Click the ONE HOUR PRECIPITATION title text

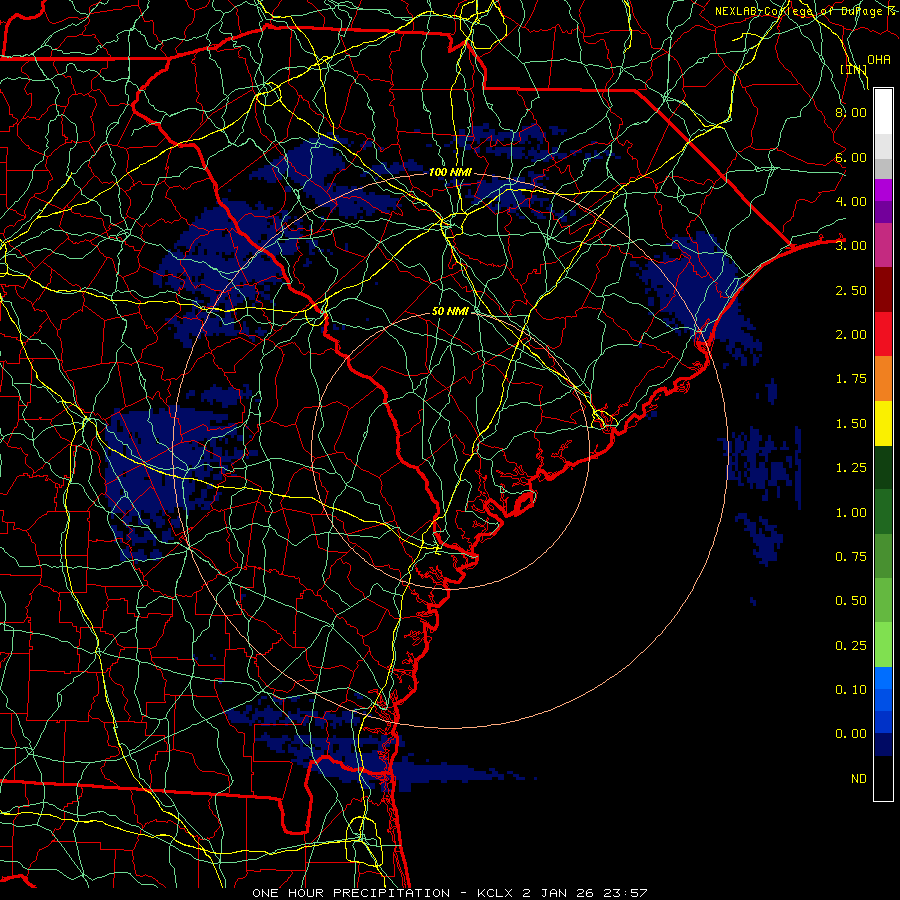351,893
